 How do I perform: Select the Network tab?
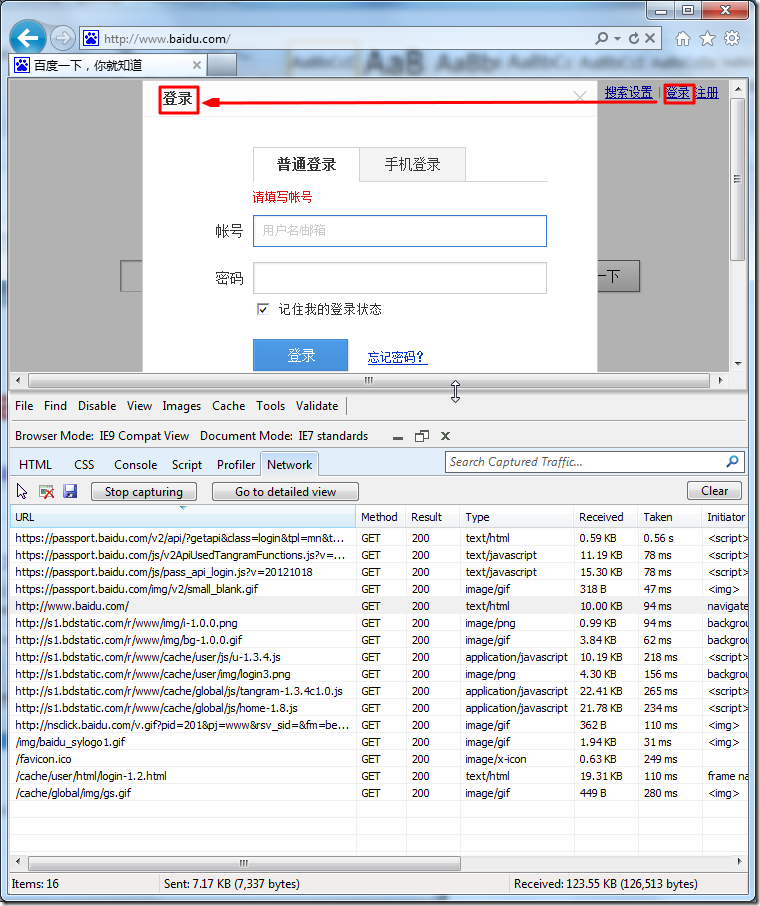[290, 465]
